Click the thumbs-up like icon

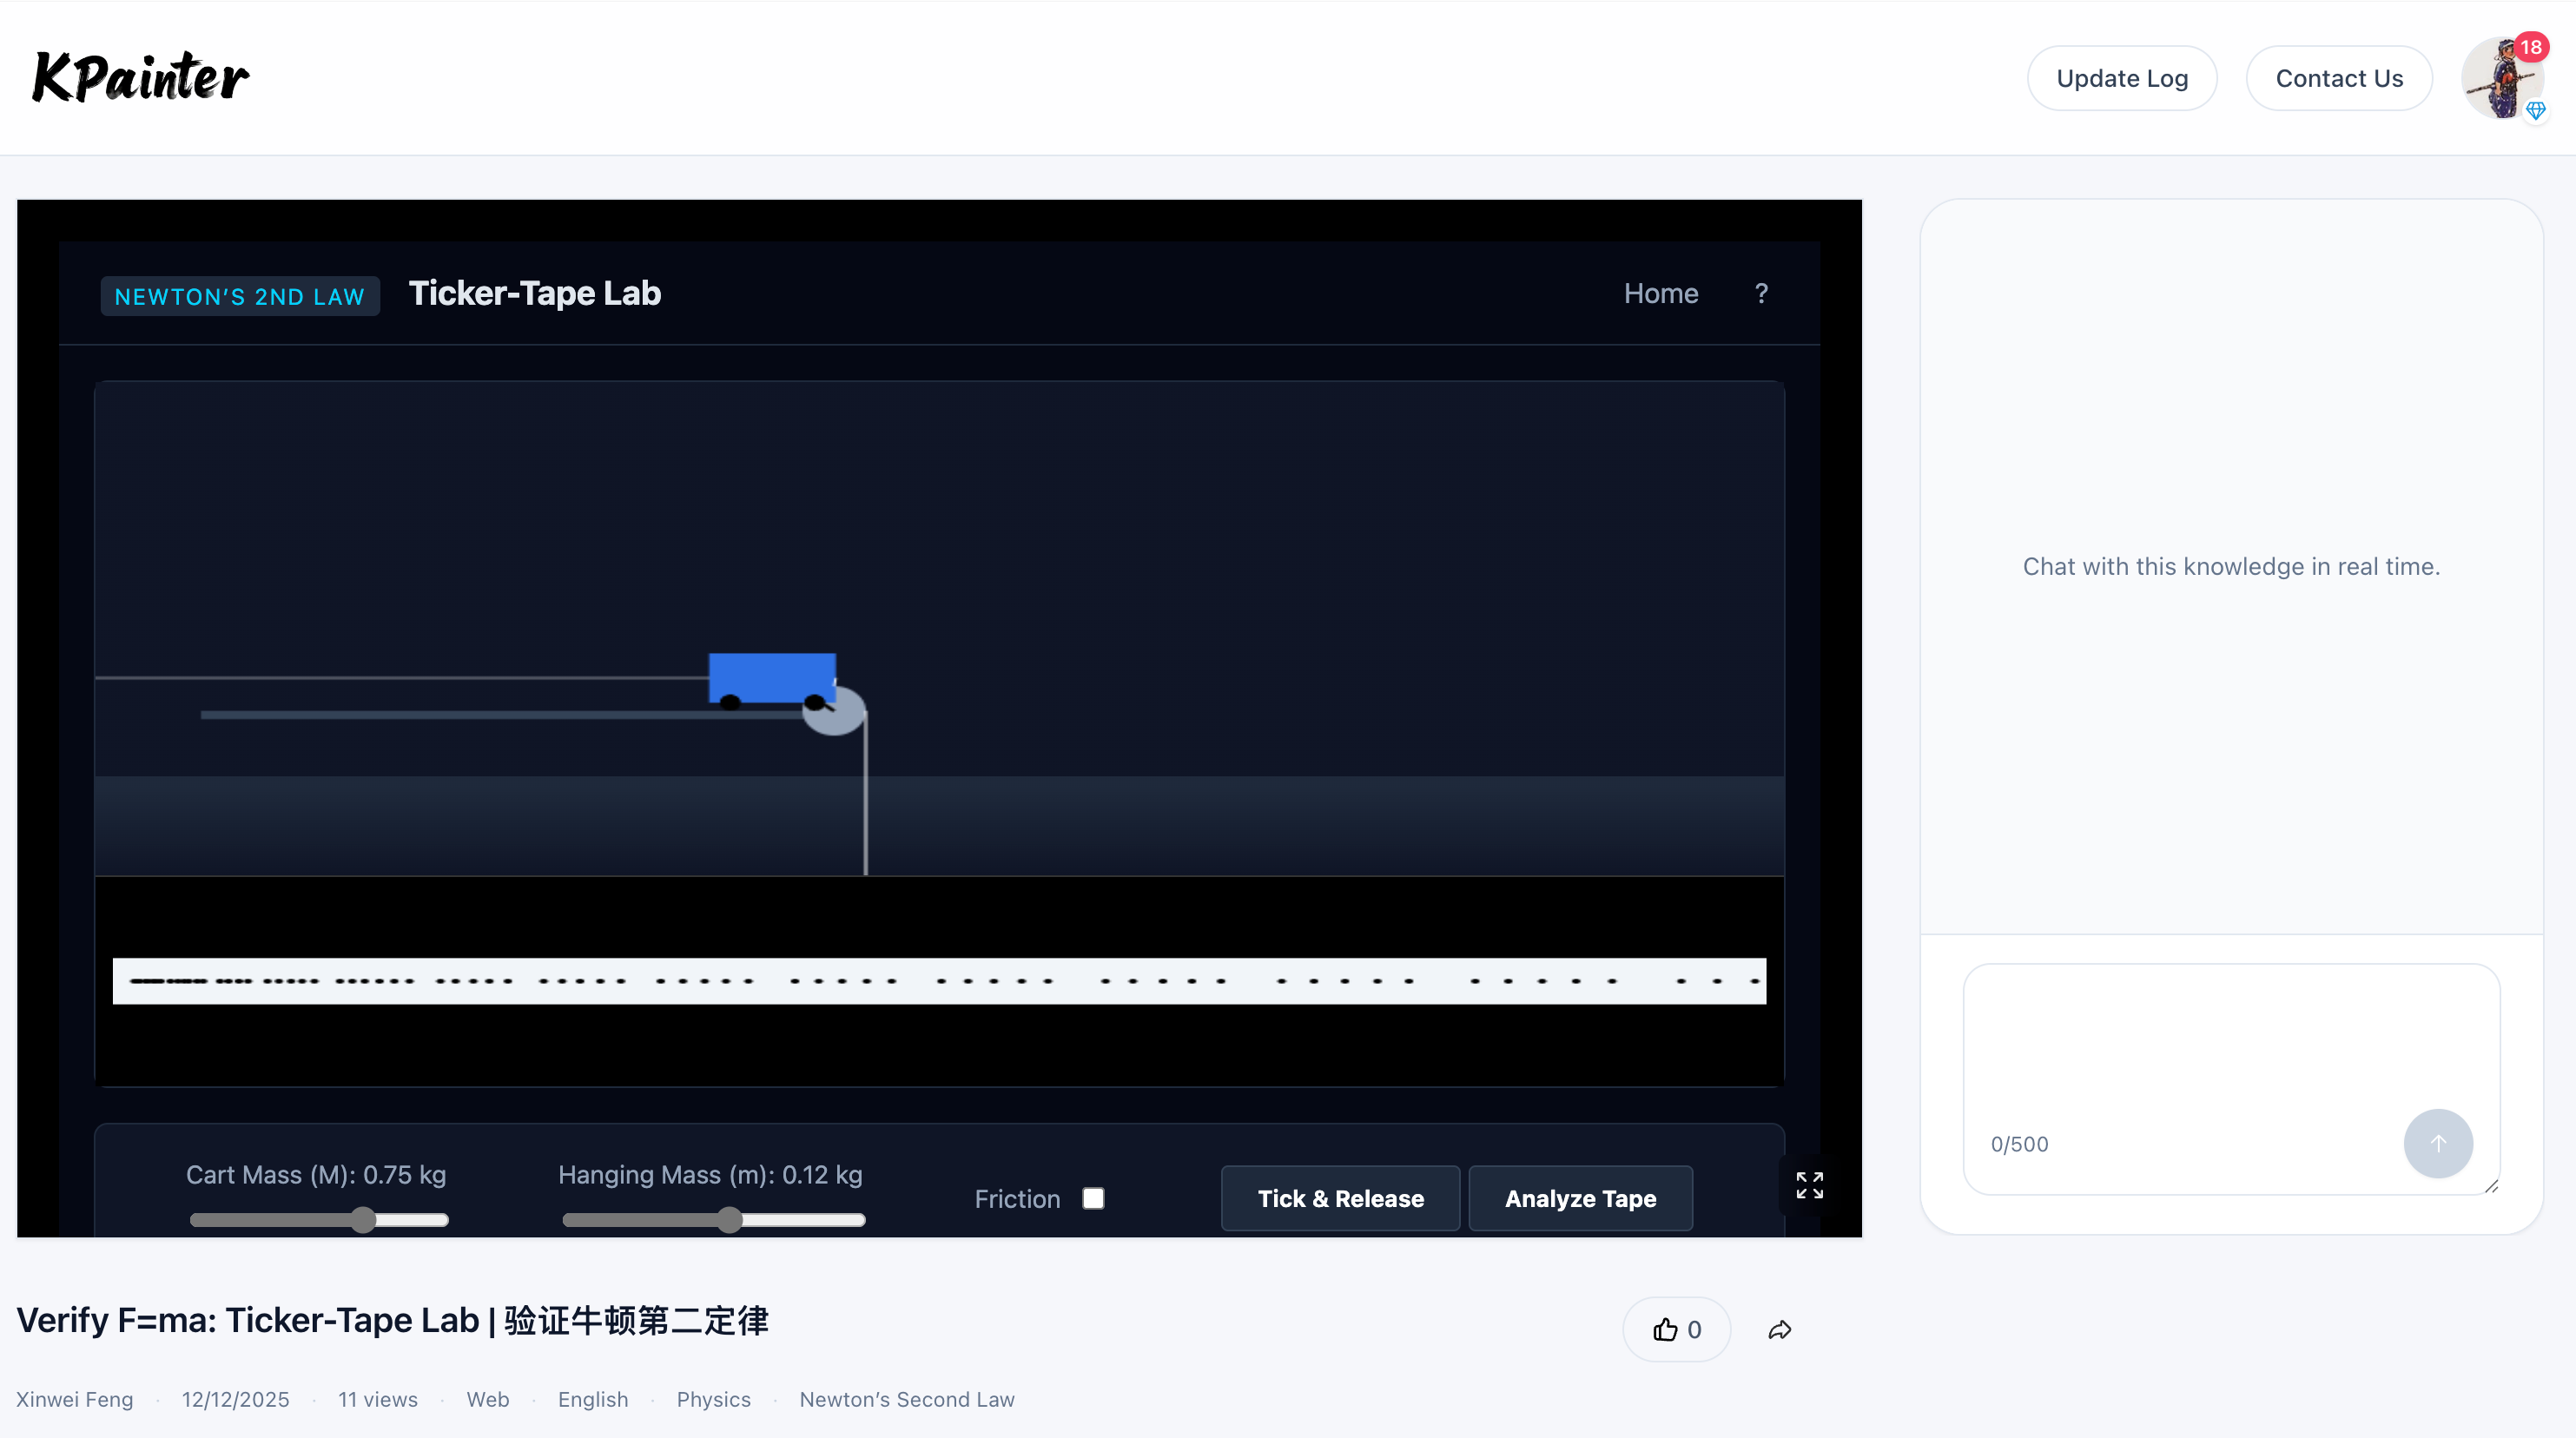1665,1329
